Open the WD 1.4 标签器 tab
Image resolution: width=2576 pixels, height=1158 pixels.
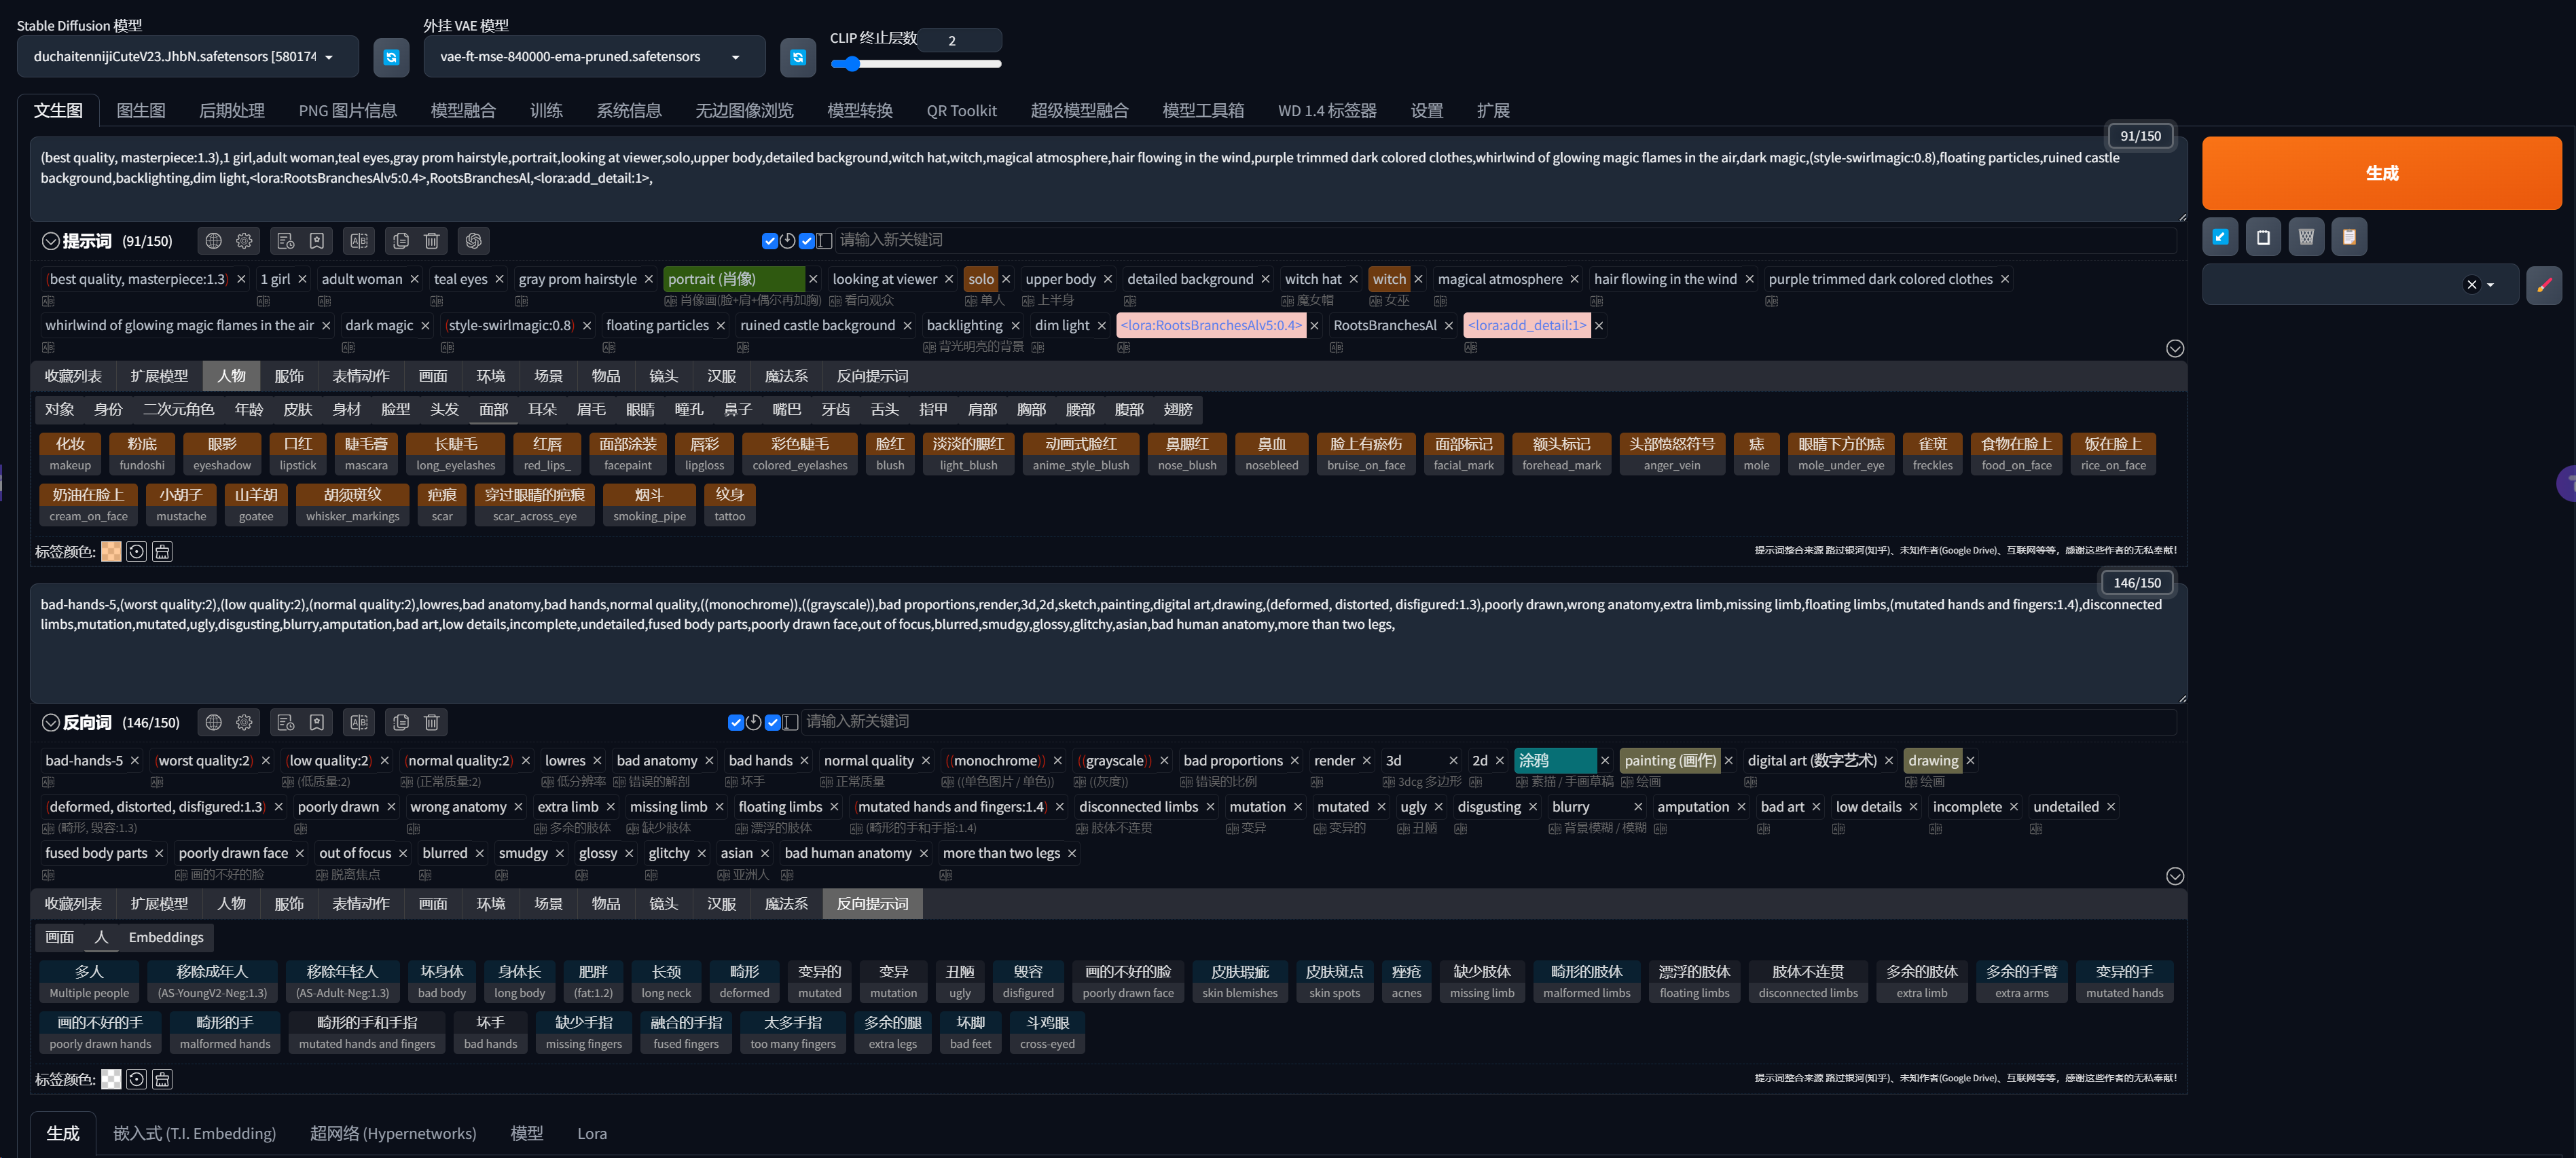click(x=1327, y=110)
